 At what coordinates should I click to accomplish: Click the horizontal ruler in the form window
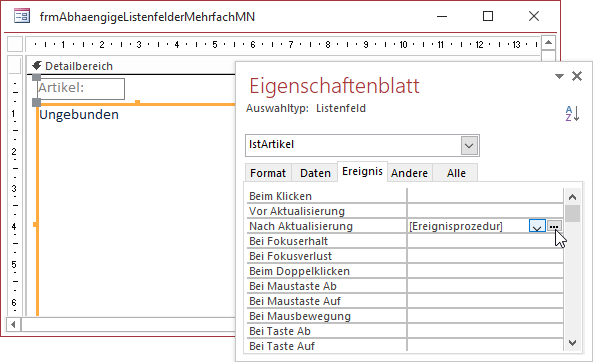pyautogui.click(x=283, y=44)
